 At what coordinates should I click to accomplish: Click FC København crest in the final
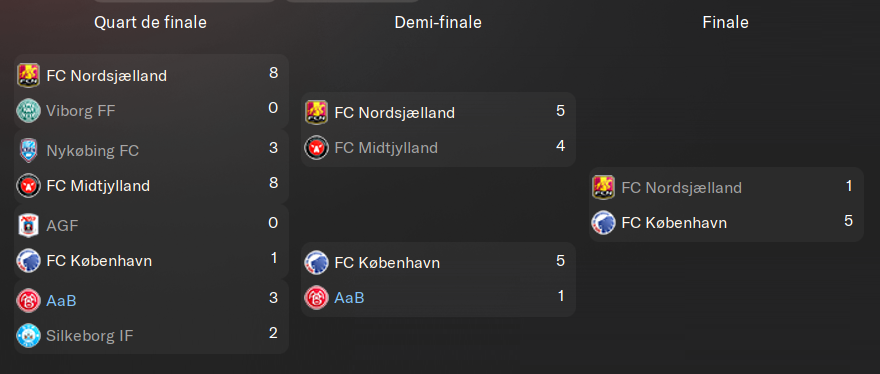tap(603, 223)
